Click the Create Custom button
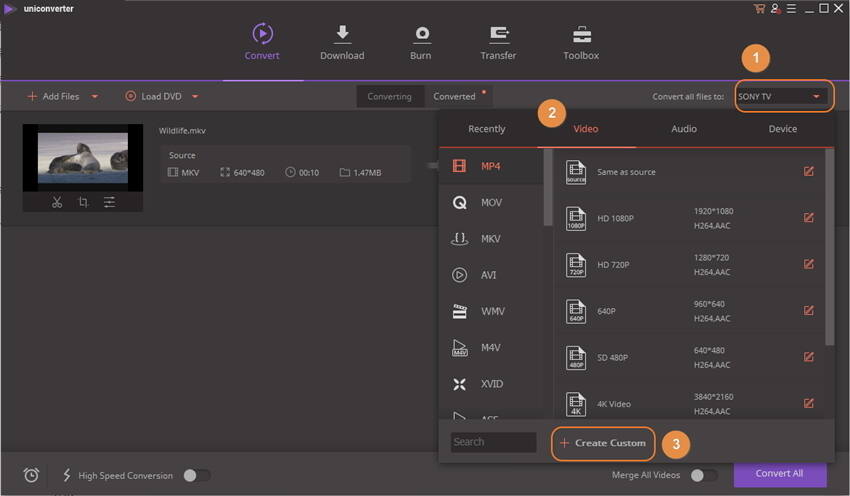Viewport: 850px width, 496px height. [603, 443]
